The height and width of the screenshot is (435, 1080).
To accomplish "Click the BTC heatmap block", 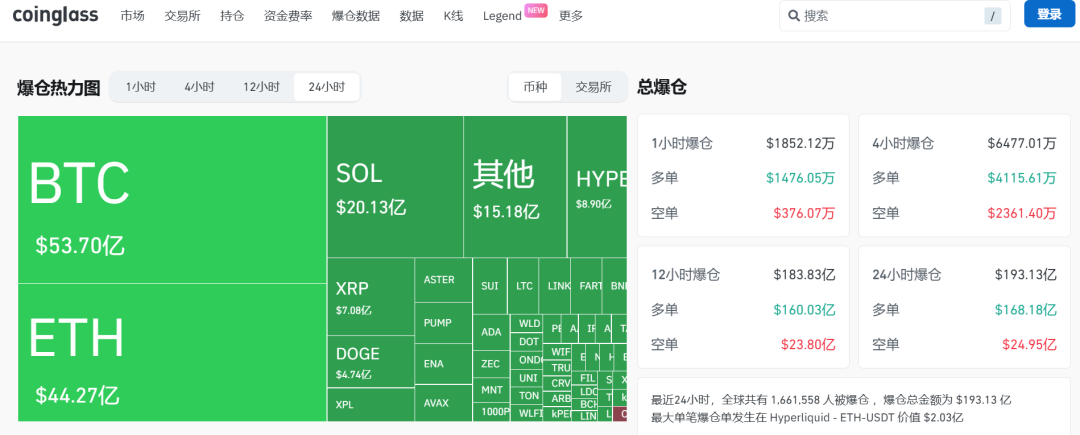I will pyautogui.click(x=172, y=199).
